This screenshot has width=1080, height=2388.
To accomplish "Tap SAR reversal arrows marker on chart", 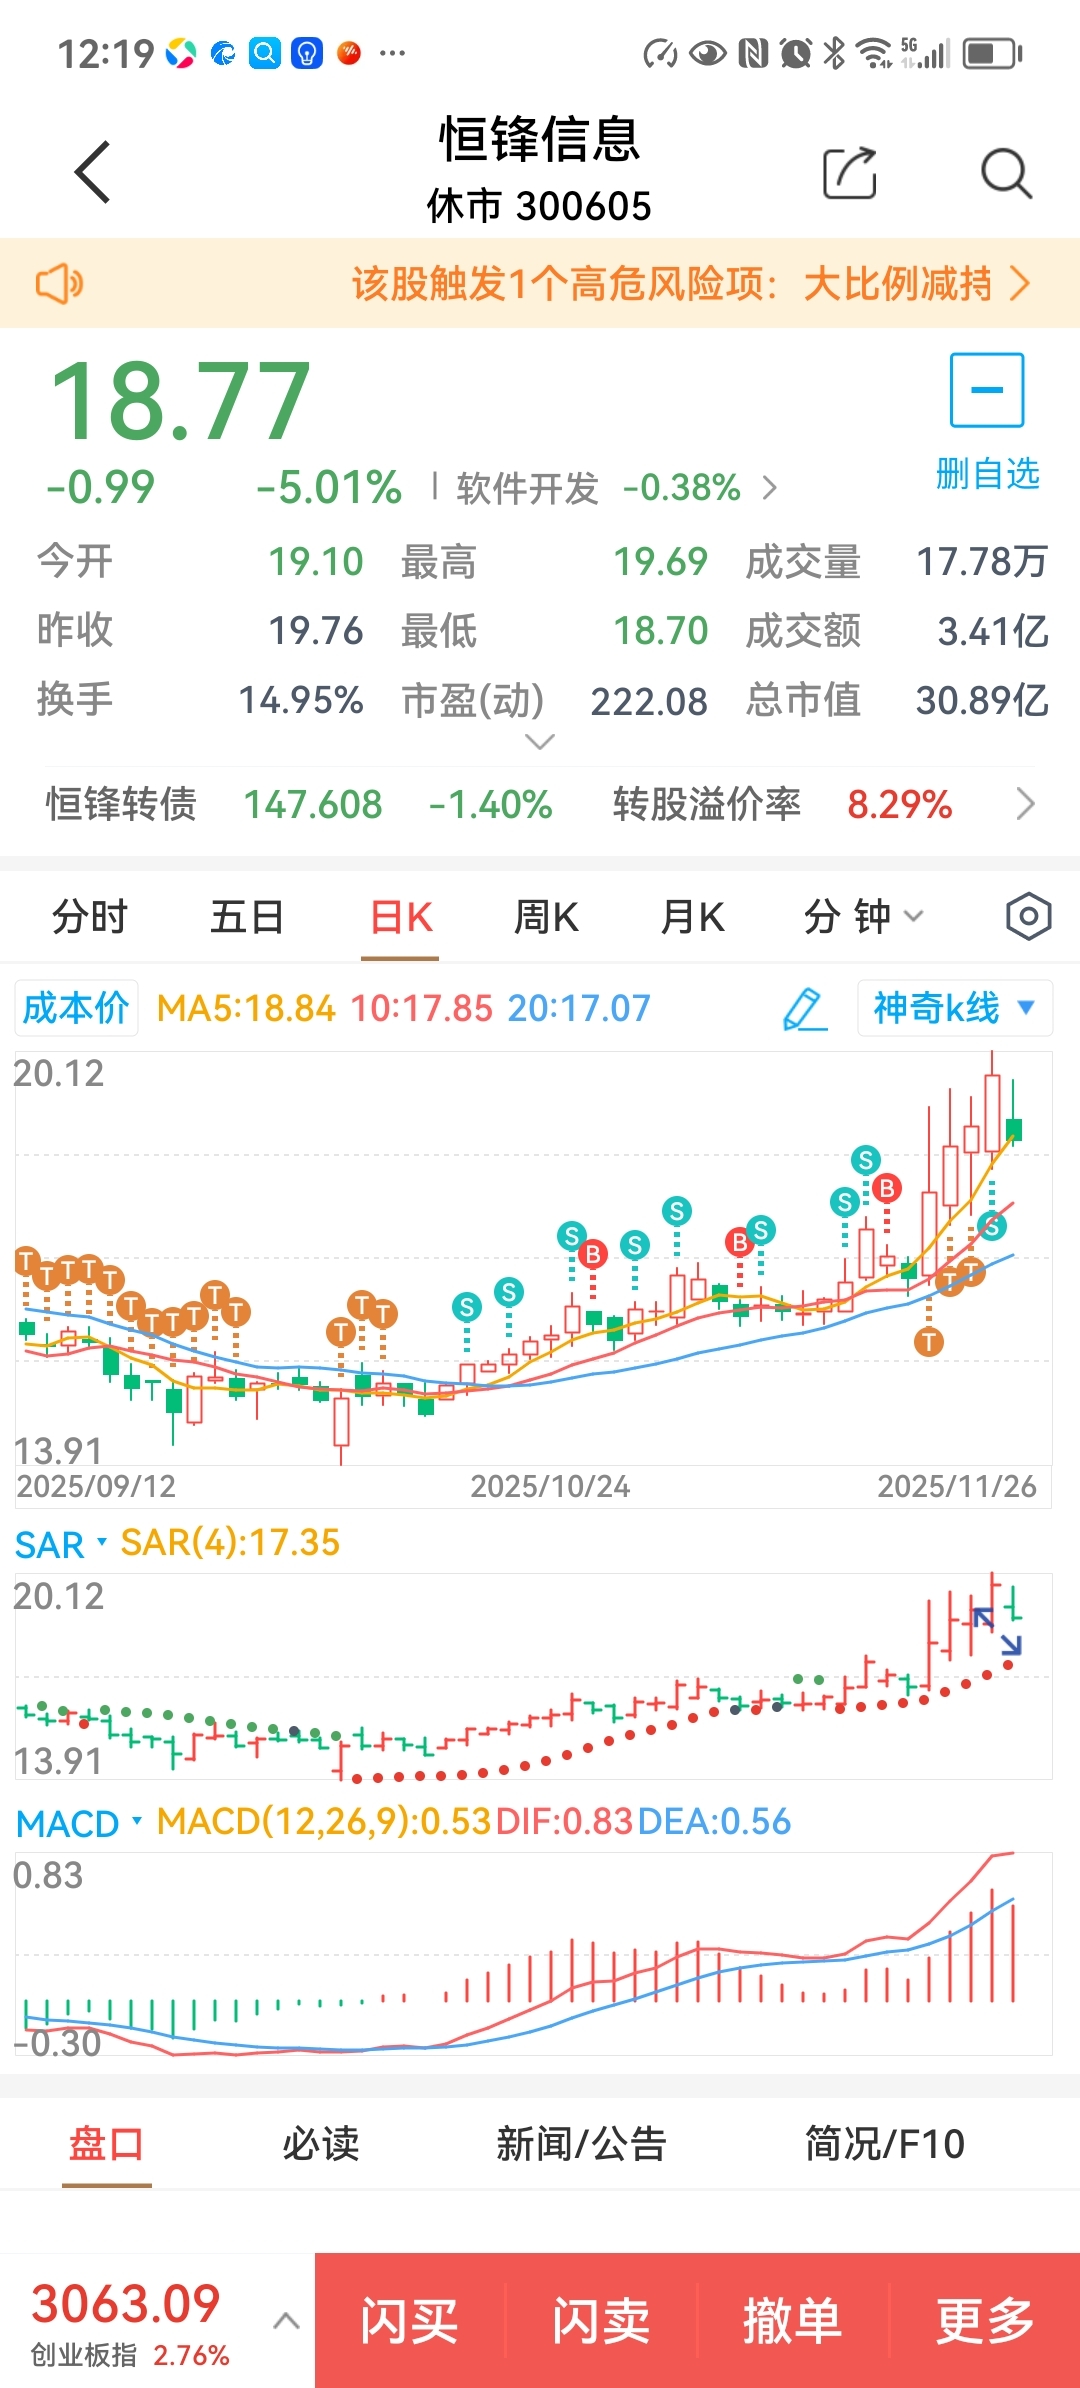I will pyautogui.click(x=998, y=1631).
